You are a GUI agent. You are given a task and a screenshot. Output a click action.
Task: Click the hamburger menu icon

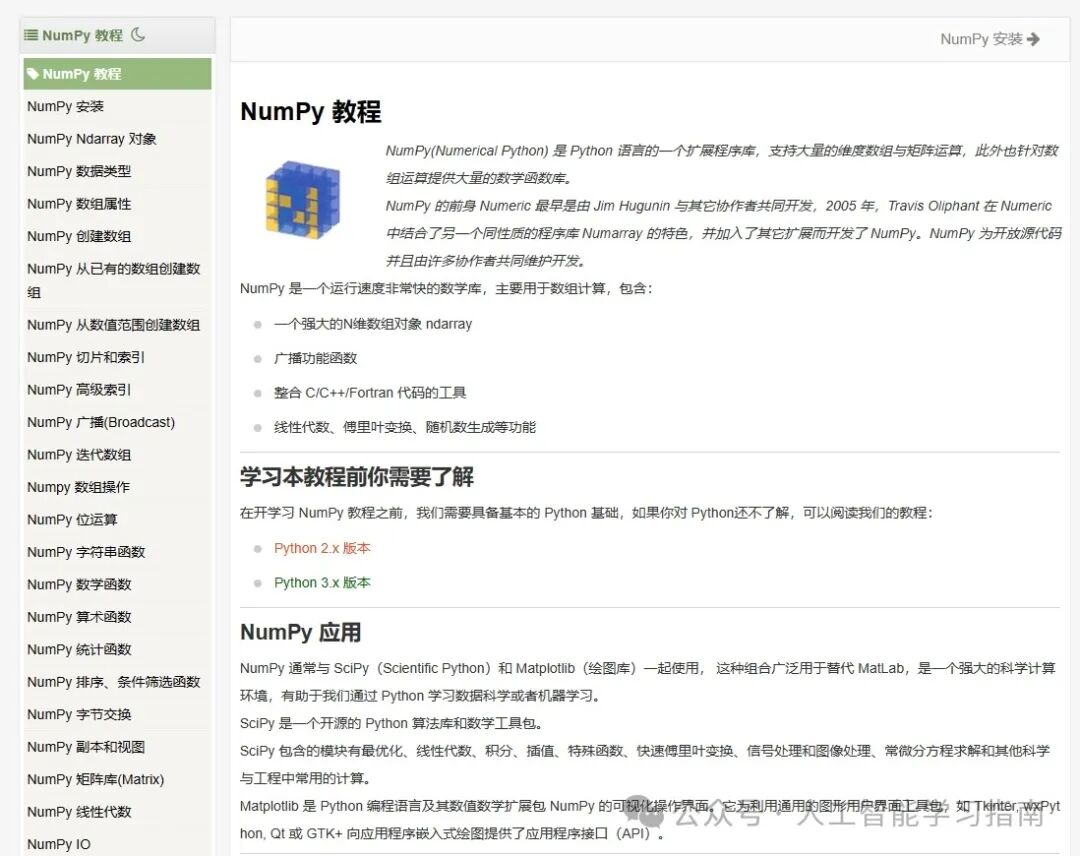[x=33, y=34]
